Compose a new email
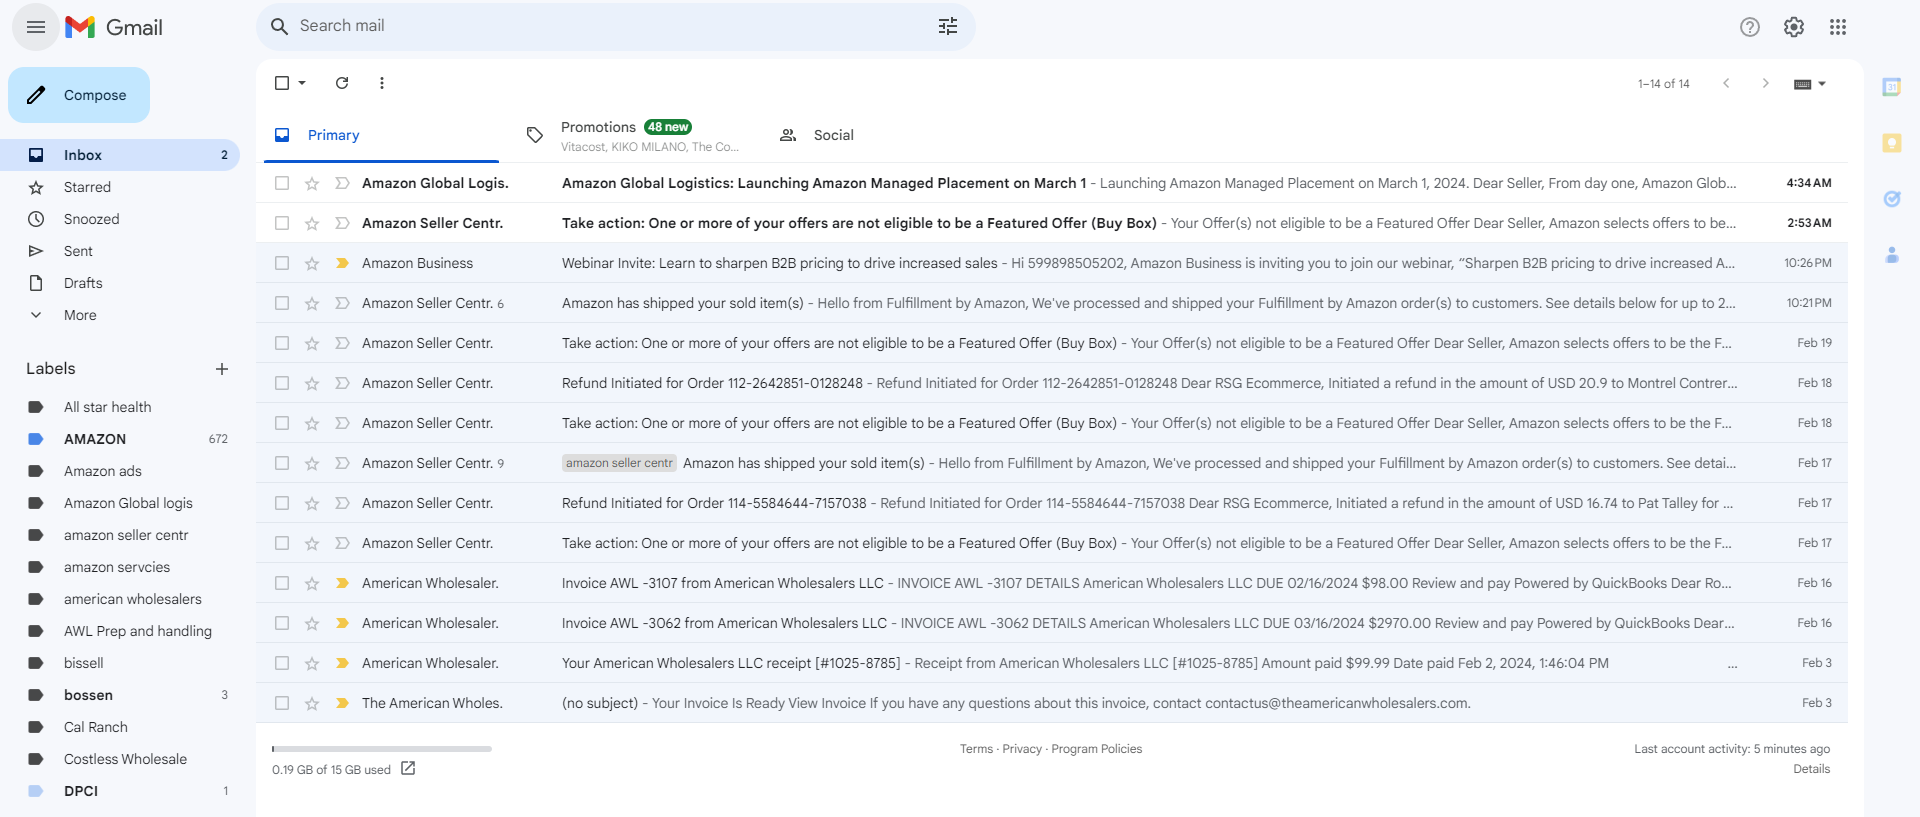Screen dimensions: 1920x817 click(79, 95)
